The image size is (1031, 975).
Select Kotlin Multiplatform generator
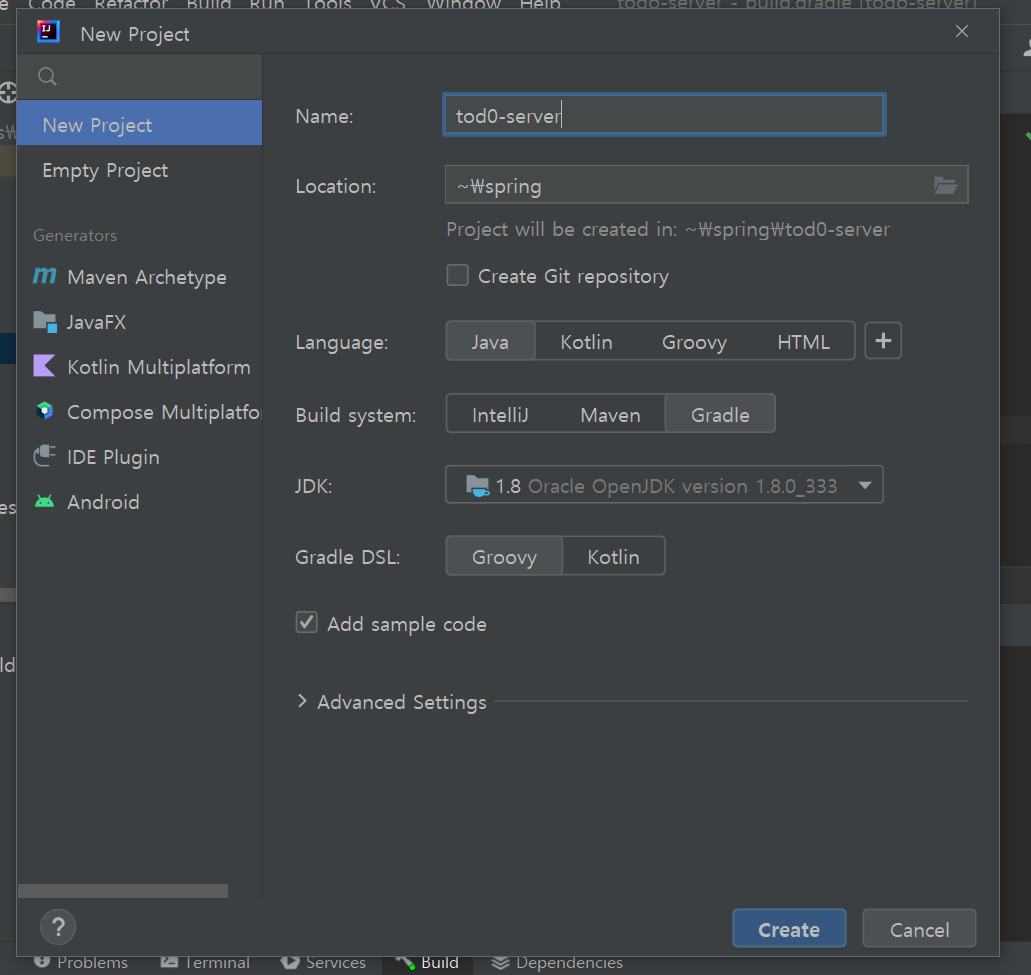[x=139, y=366]
